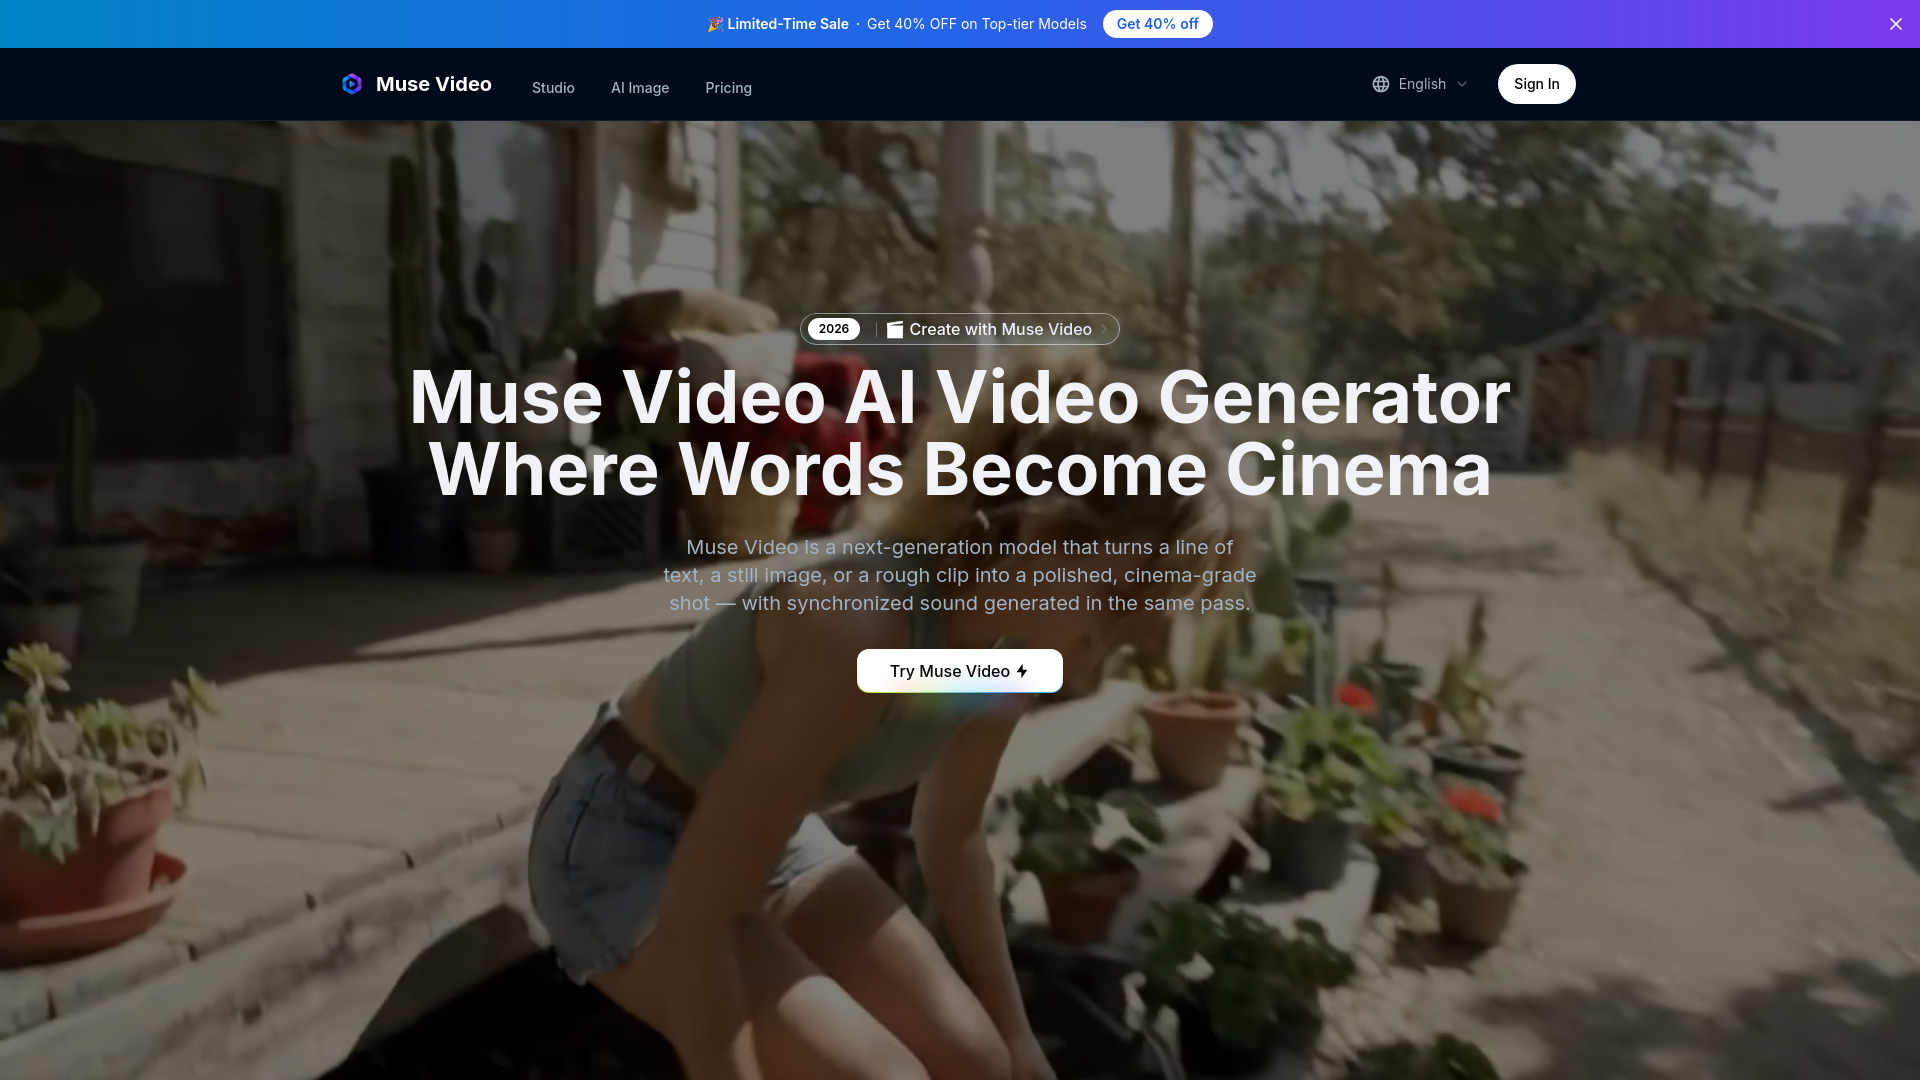The height and width of the screenshot is (1080, 1920).
Task: Close the sale banner with the X
Action: [x=1896, y=24]
